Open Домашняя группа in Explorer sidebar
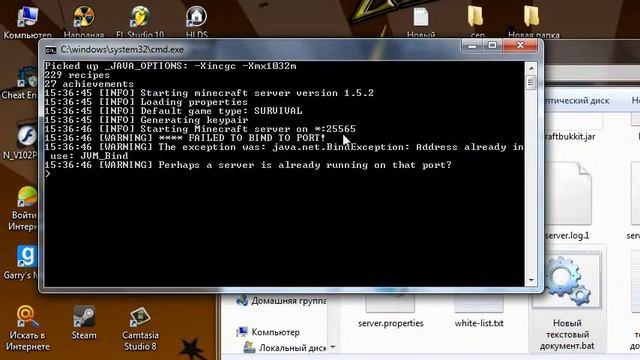This screenshot has height=360, width=640. coord(282,301)
